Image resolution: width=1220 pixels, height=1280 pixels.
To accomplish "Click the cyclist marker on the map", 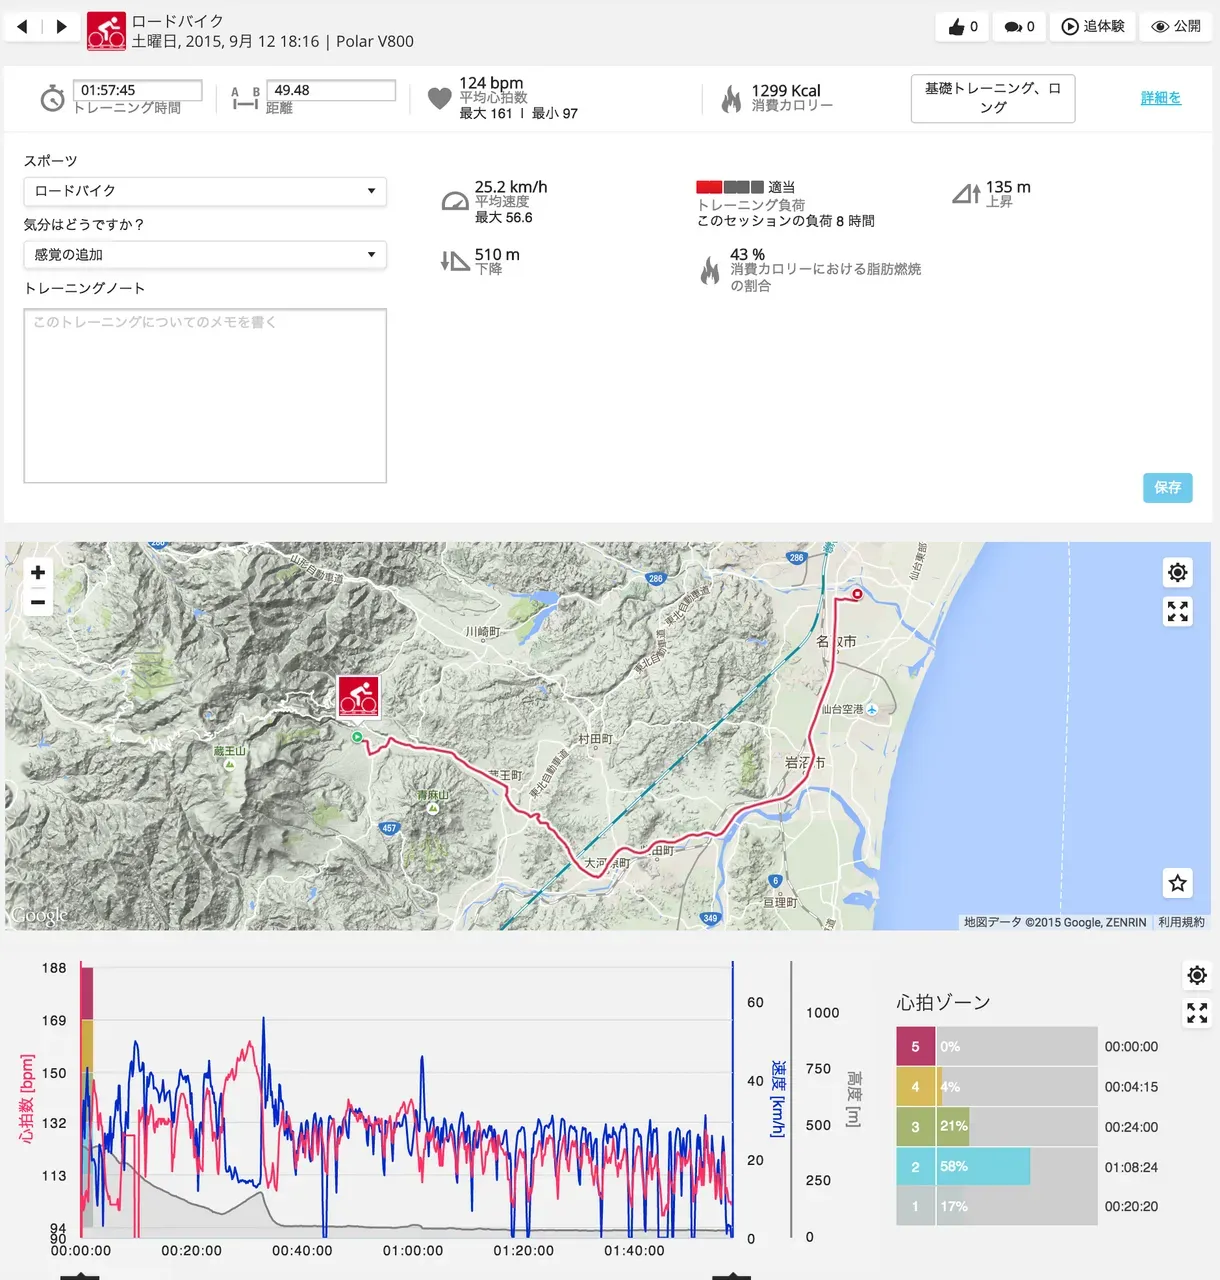I will tap(357, 699).
